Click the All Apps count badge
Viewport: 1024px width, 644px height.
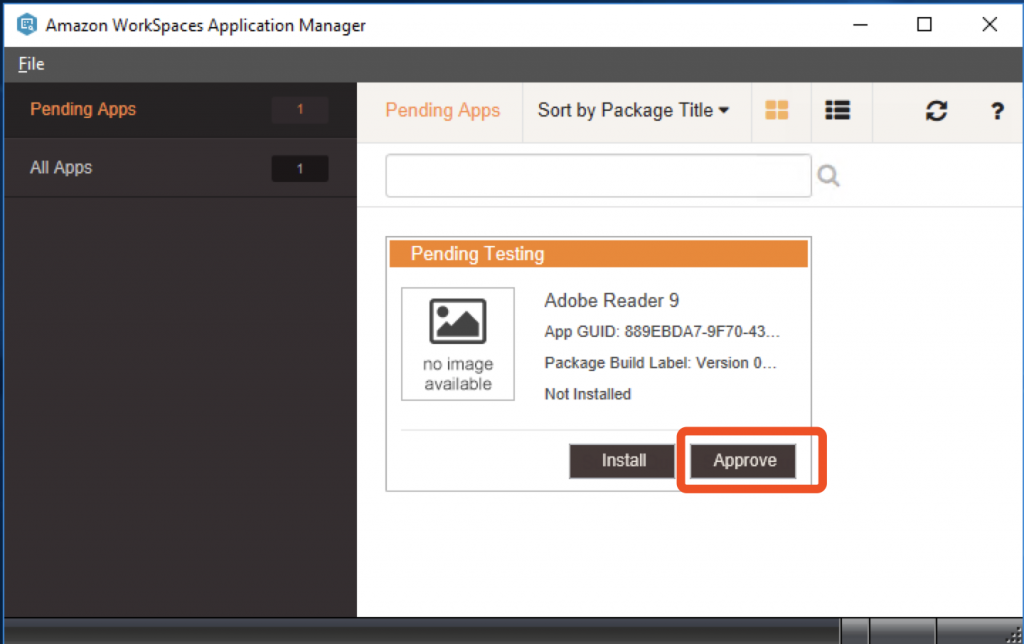point(300,169)
